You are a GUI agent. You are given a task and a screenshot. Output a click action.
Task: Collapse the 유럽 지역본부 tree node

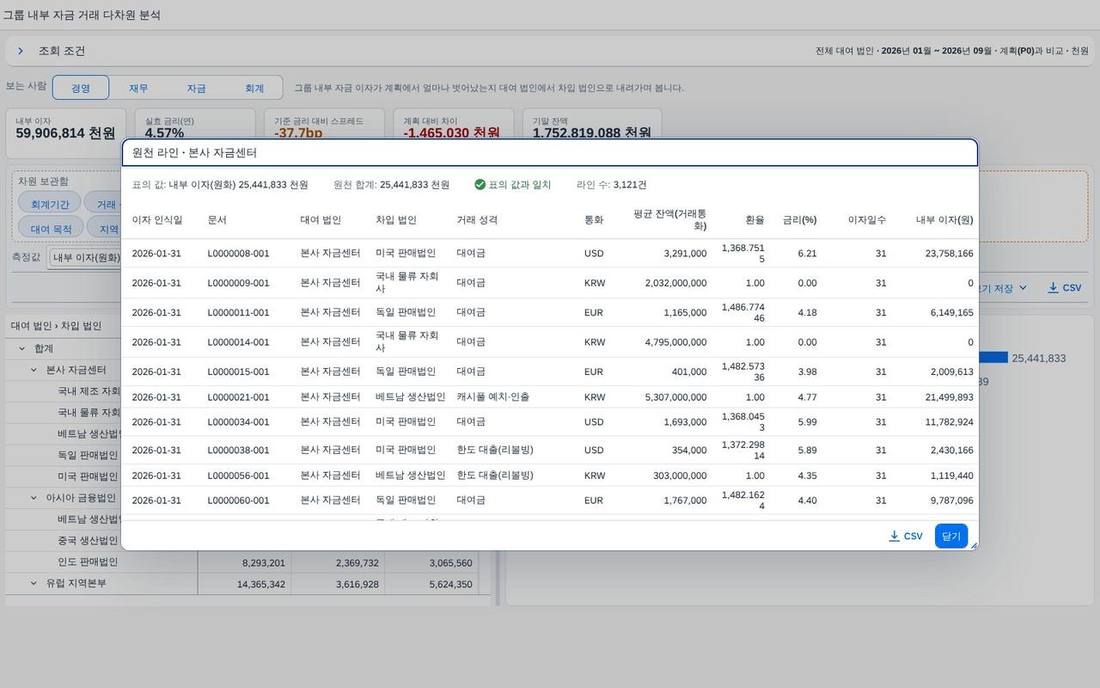(33, 583)
